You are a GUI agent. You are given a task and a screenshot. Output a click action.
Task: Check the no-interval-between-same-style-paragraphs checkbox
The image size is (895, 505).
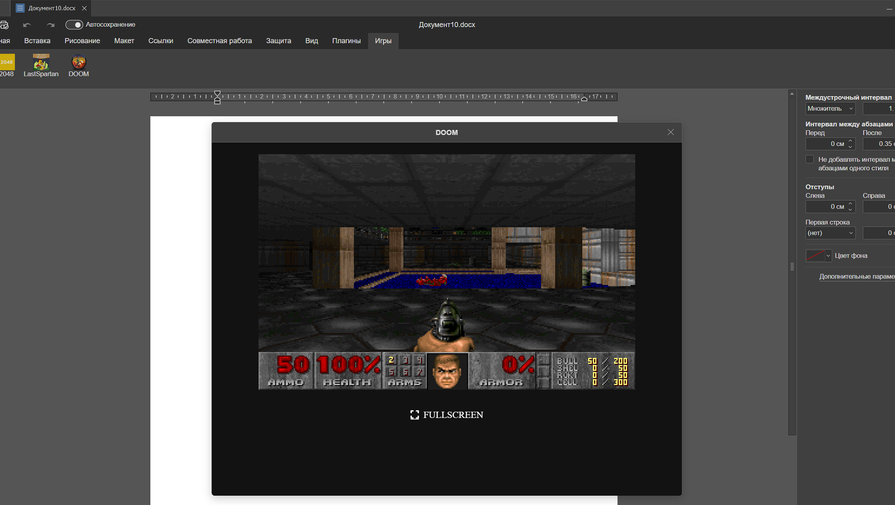(x=810, y=159)
